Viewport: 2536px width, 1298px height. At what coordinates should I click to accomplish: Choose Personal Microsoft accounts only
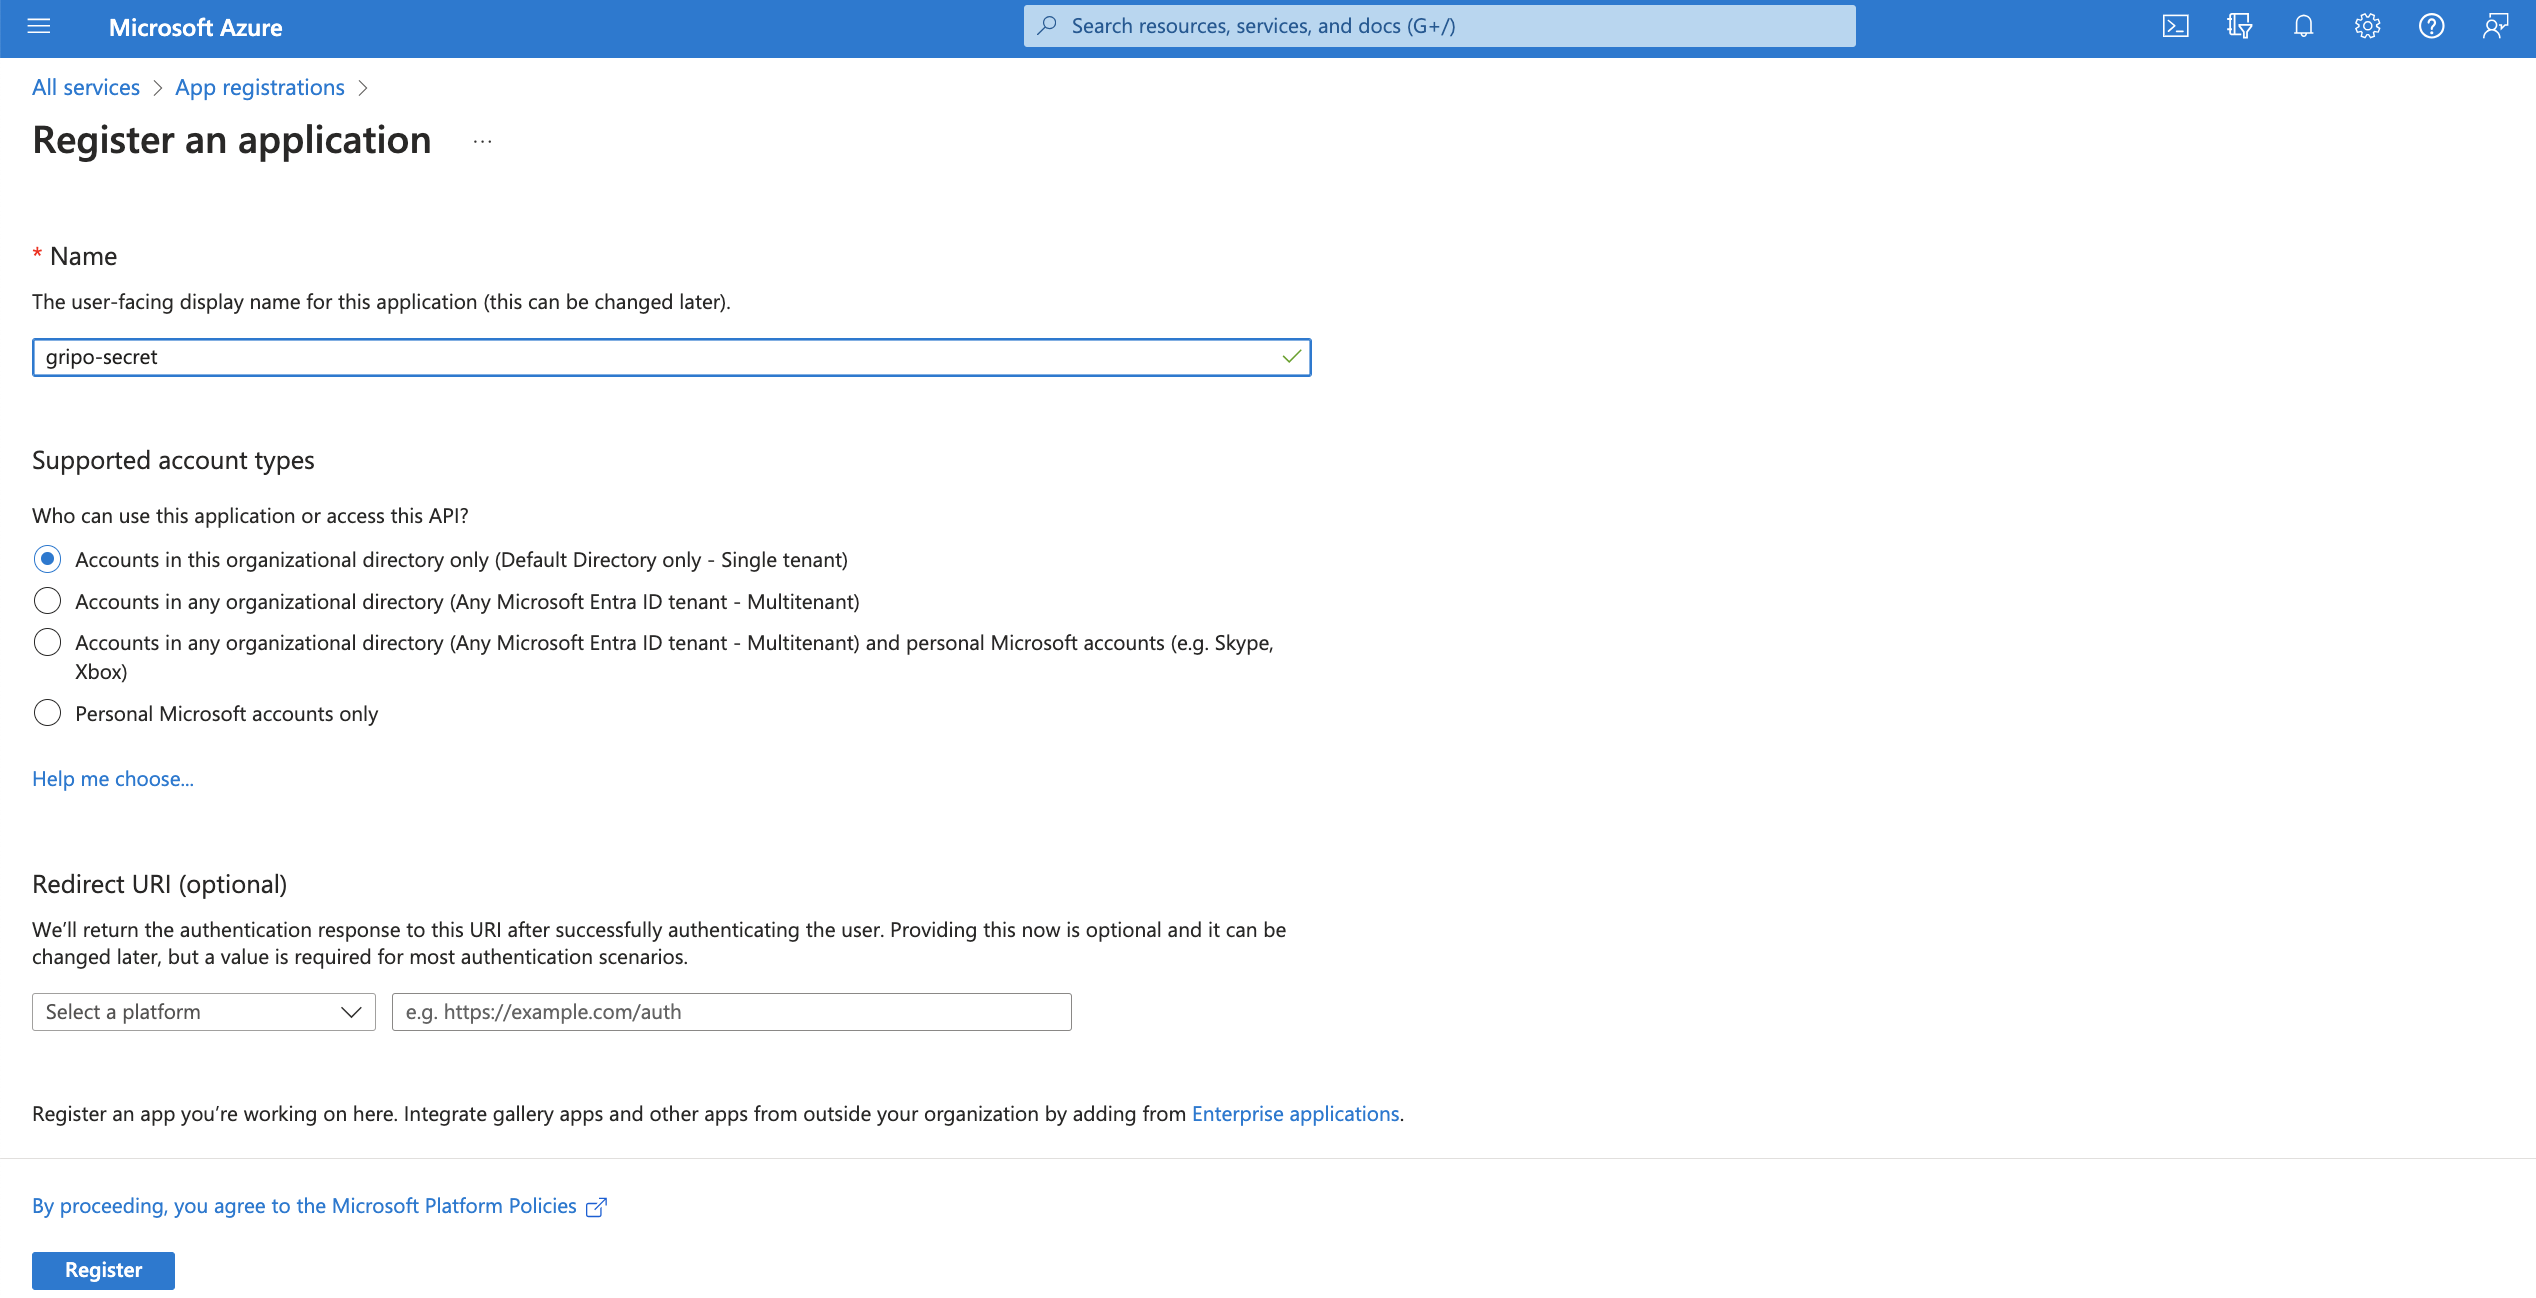point(47,713)
